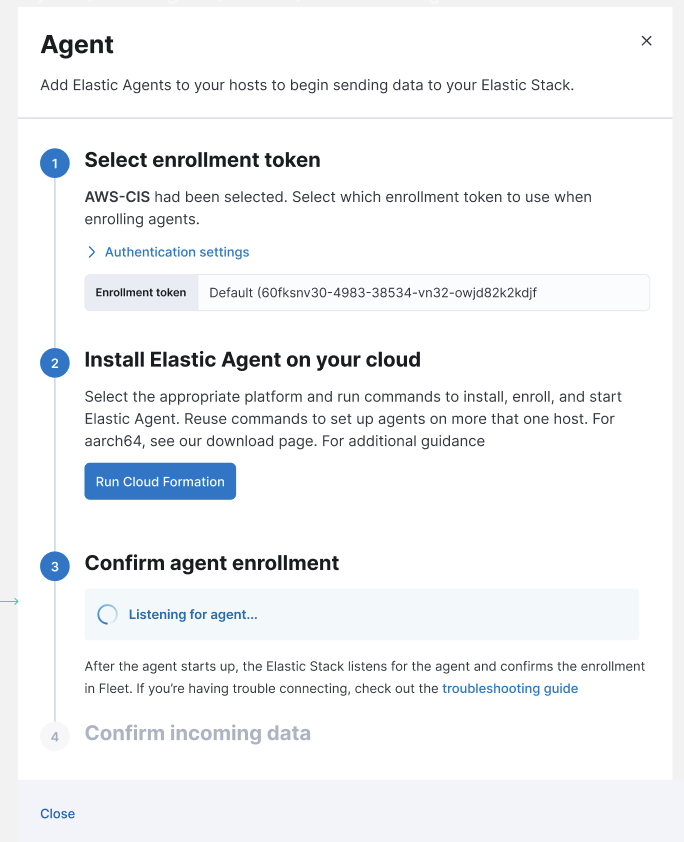Viewport: 684px width, 842px height.
Task: Click the Run Cloud Formation button
Action: [x=160, y=481]
